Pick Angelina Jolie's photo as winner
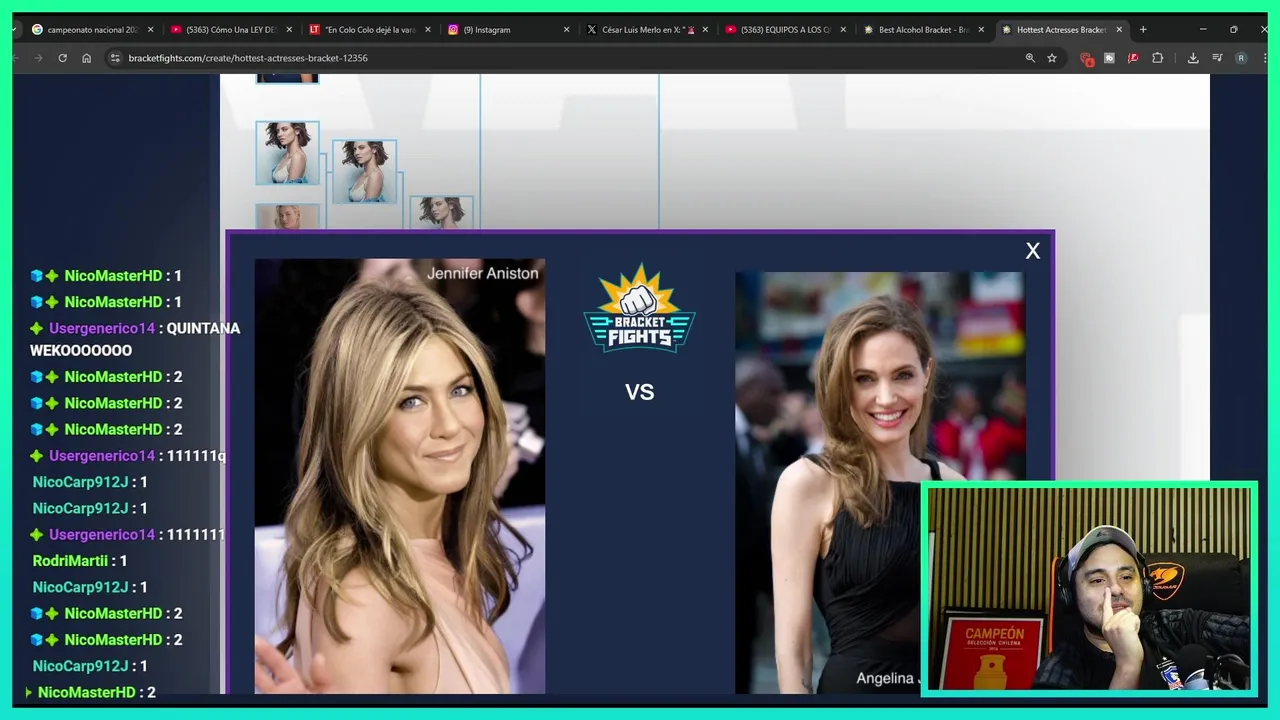Image resolution: width=1280 pixels, height=720 pixels. [880, 482]
